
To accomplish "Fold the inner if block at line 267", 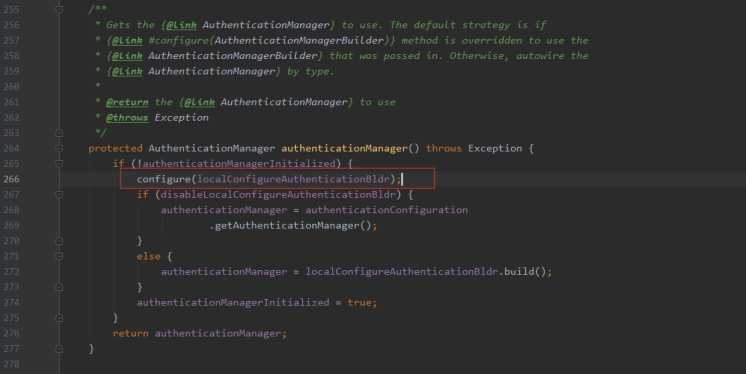I will pyautogui.click(x=59, y=194).
